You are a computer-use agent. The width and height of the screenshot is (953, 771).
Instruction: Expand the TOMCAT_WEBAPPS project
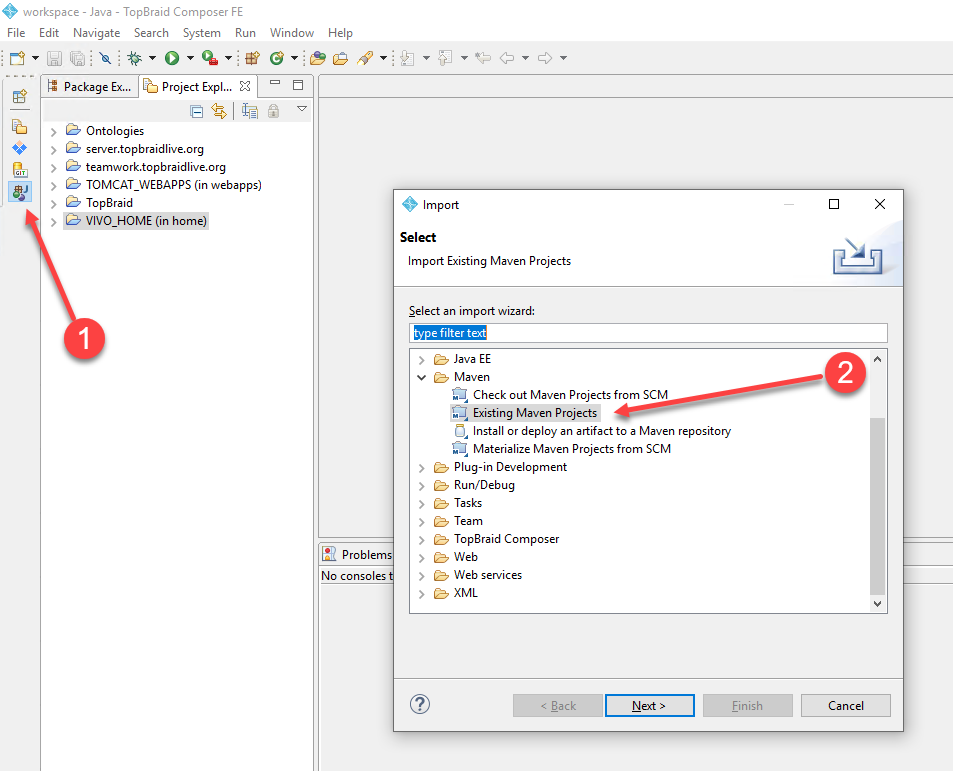tap(53, 185)
